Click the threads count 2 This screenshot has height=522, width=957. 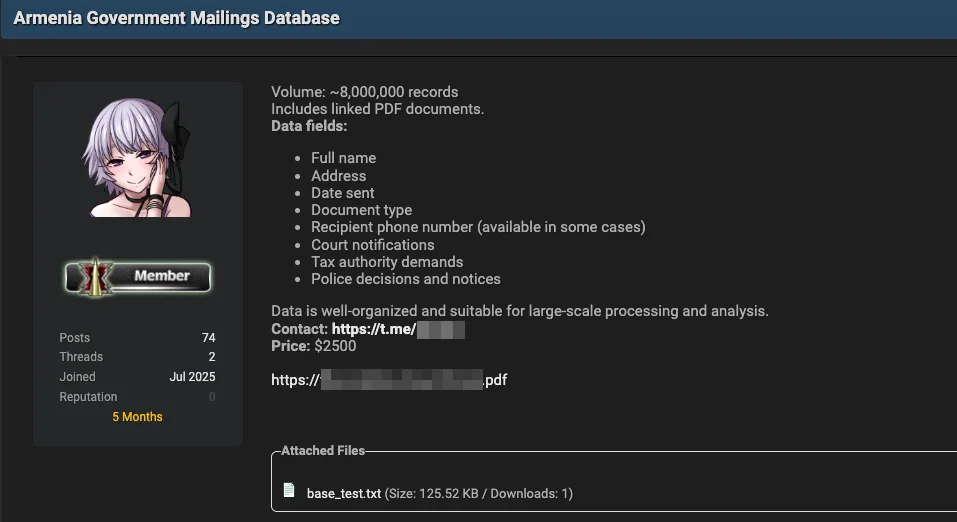tap(211, 357)
